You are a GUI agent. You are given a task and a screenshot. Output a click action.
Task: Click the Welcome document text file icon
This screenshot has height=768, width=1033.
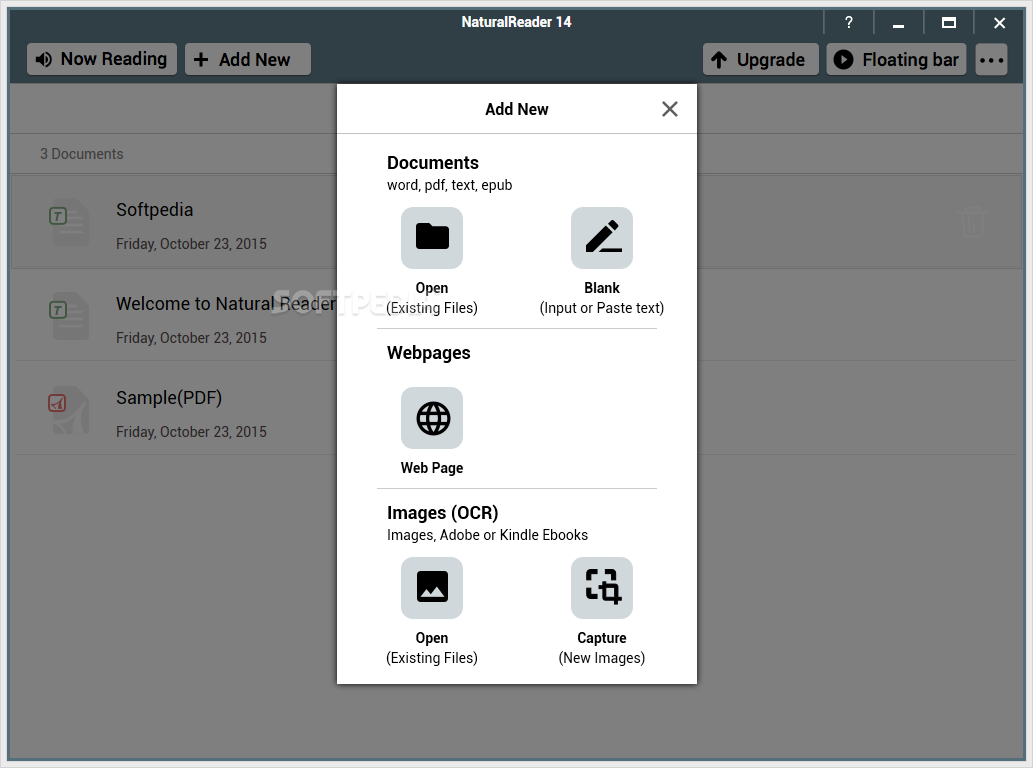click(x=69, y=315)
